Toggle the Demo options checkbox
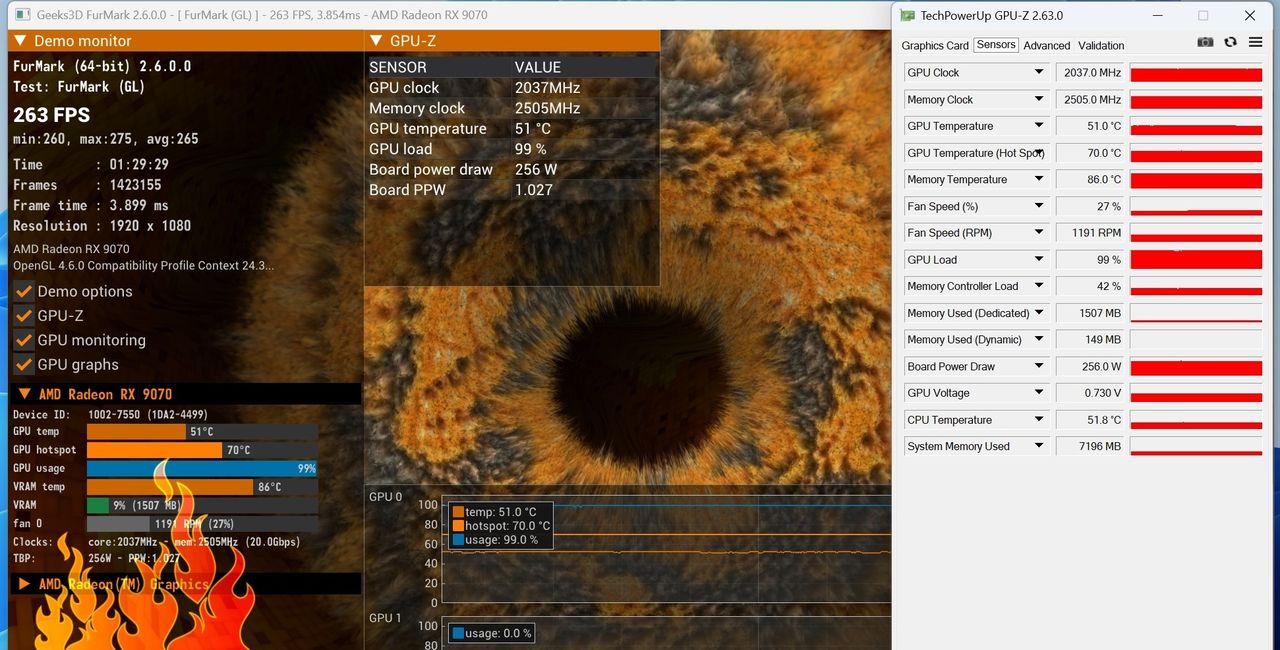 pos(25,292)
